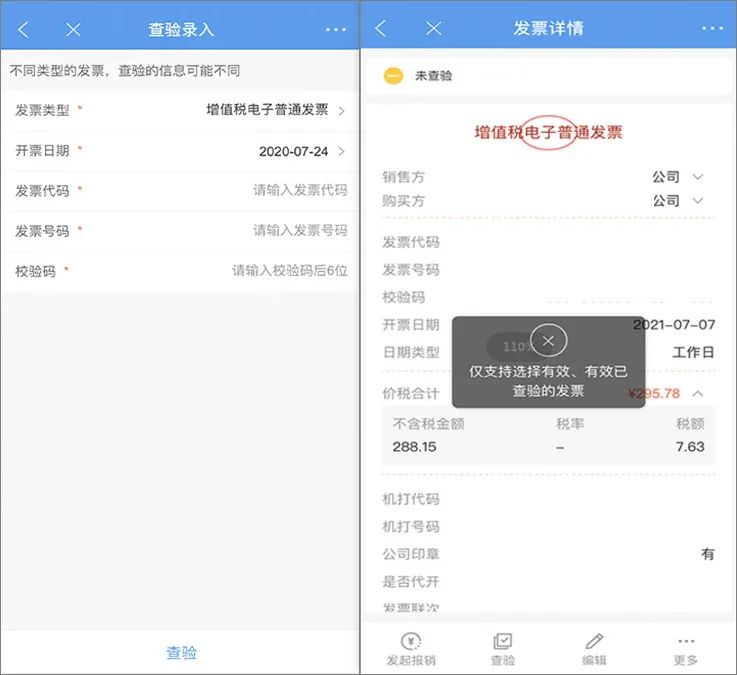This screenshot has height=675, width=737.
Task: Click the 7.63 tax amount
Action: click(x=690, y=447)
